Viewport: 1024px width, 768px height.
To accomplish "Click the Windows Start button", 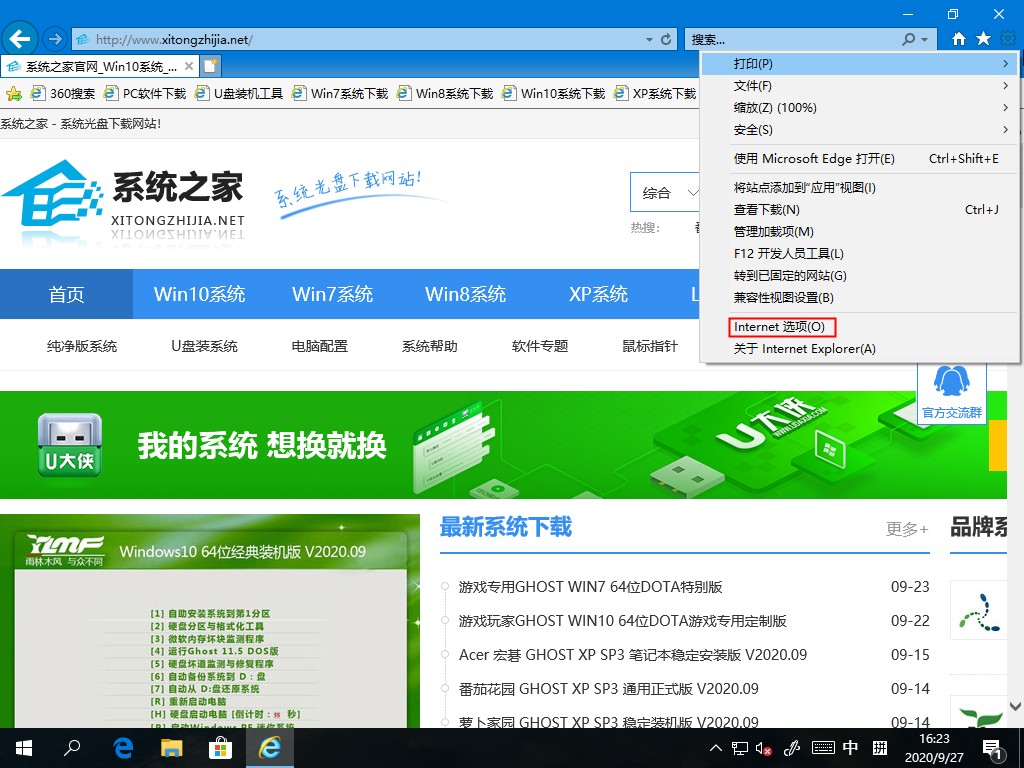I will 22,747.
